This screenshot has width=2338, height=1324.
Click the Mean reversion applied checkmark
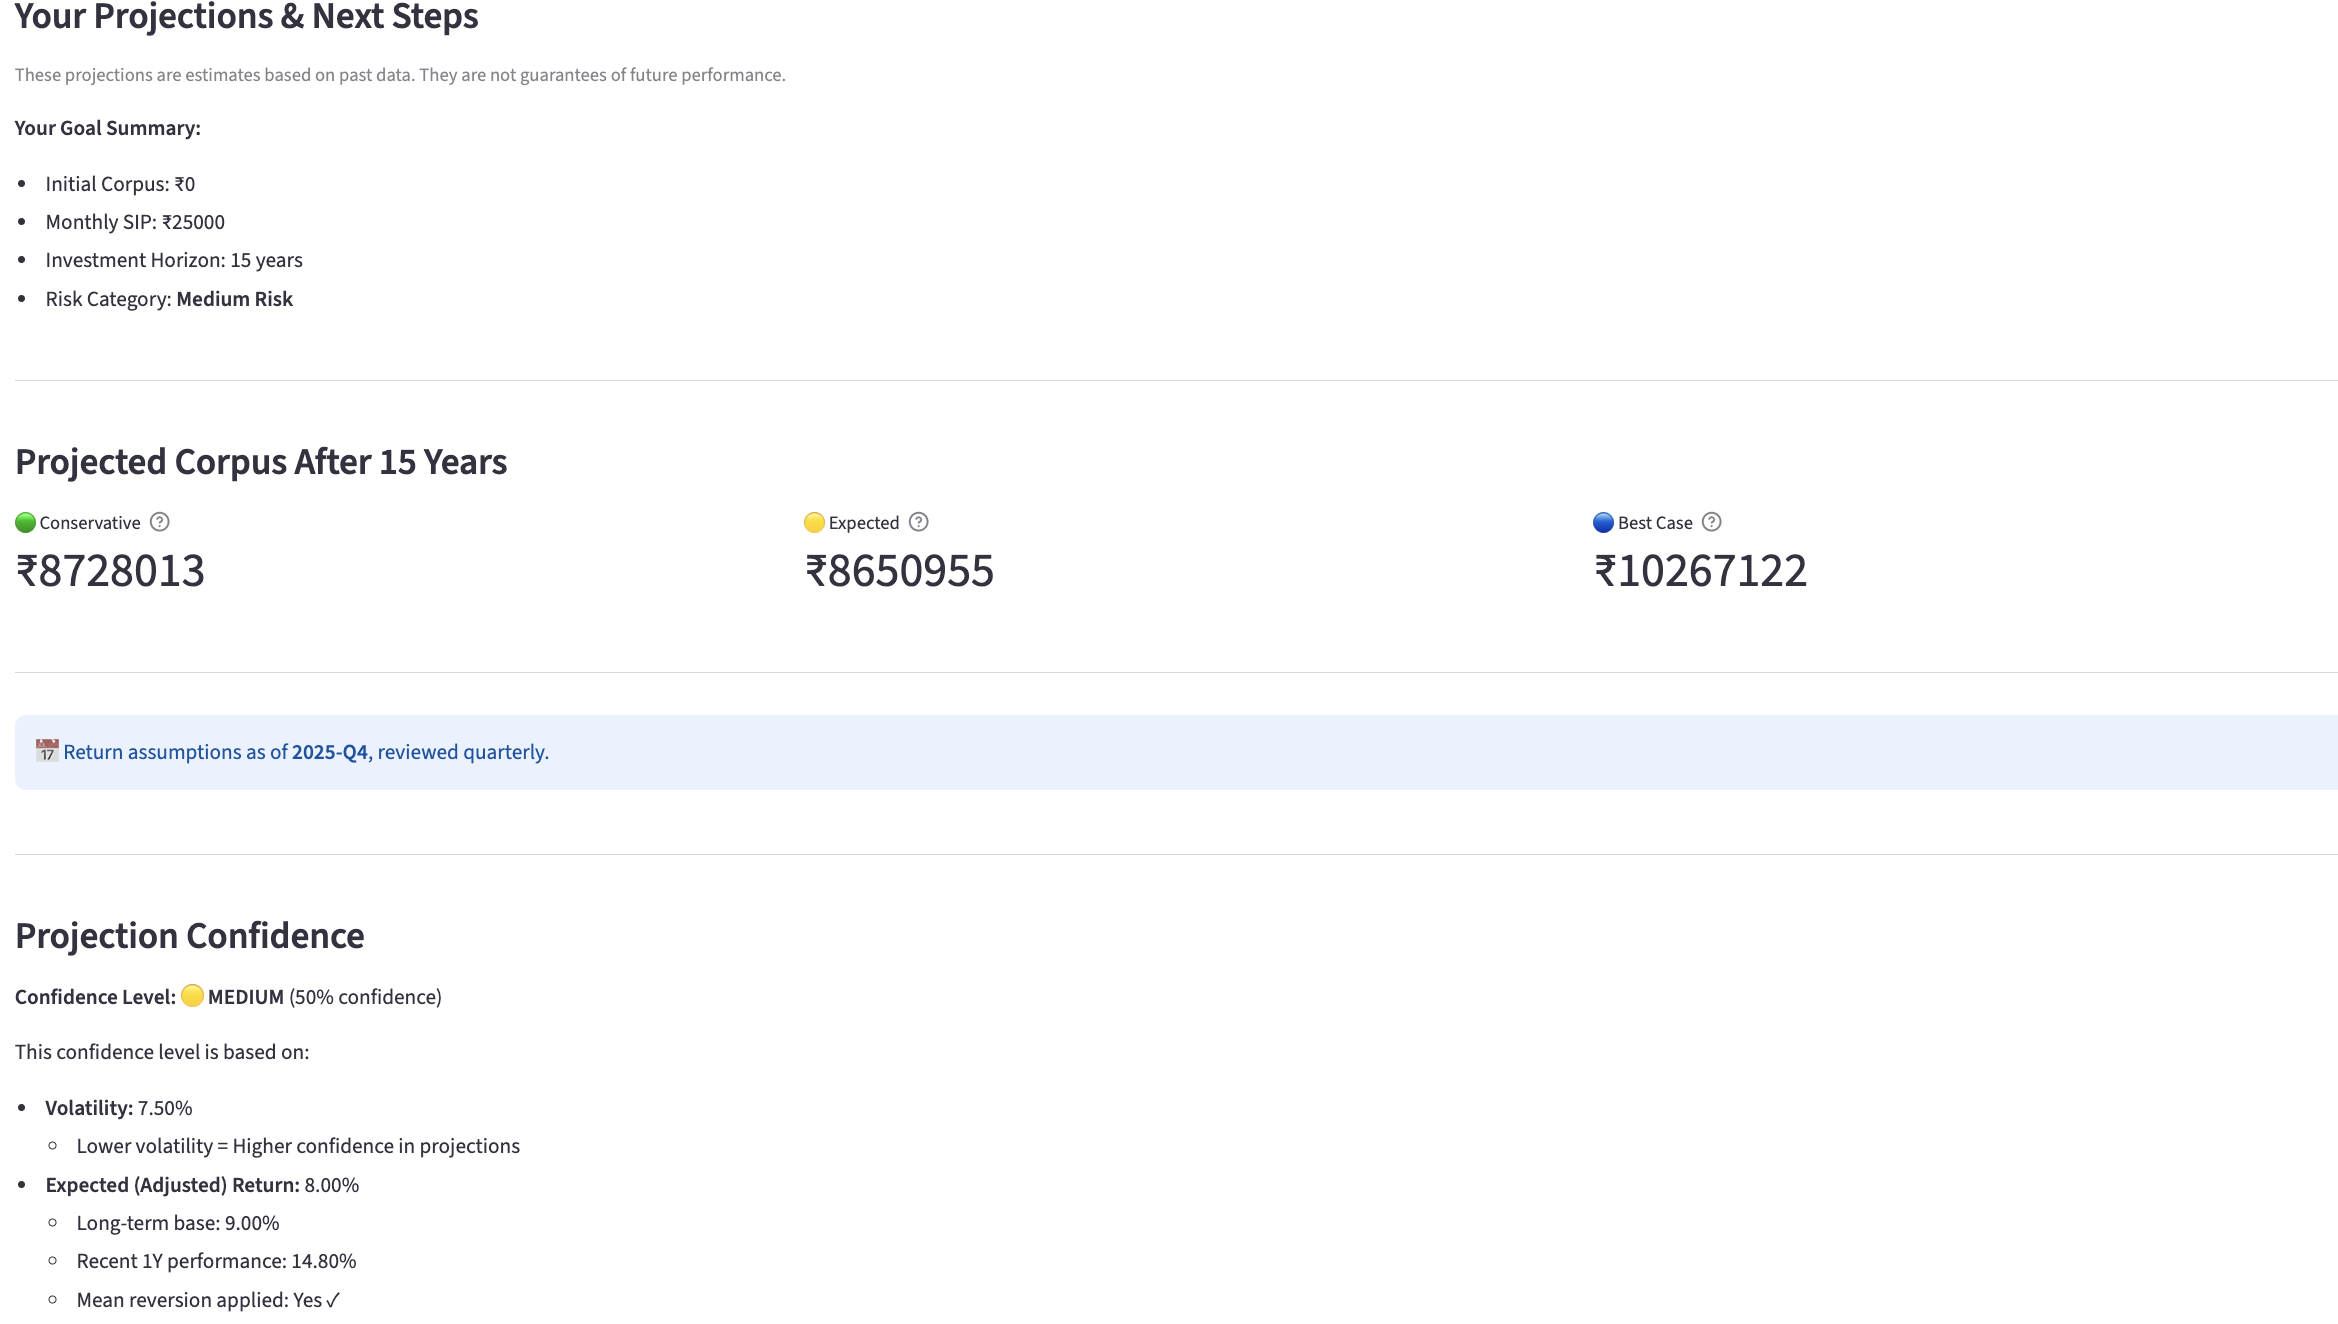(333, 1300)
